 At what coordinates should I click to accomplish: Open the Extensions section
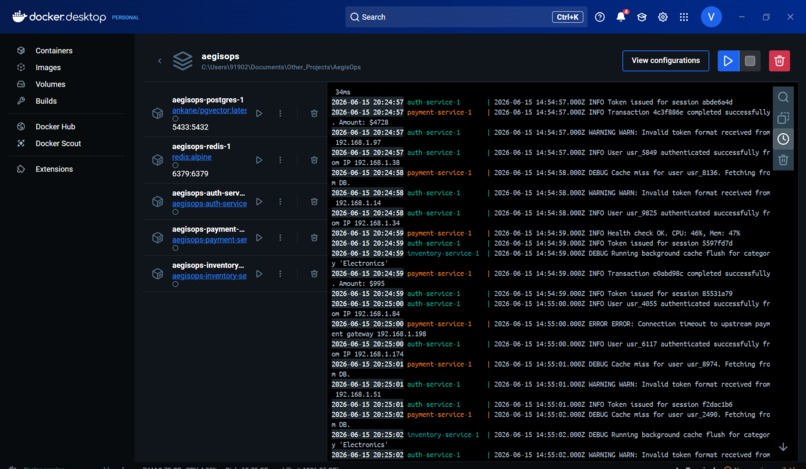[54, 169]
